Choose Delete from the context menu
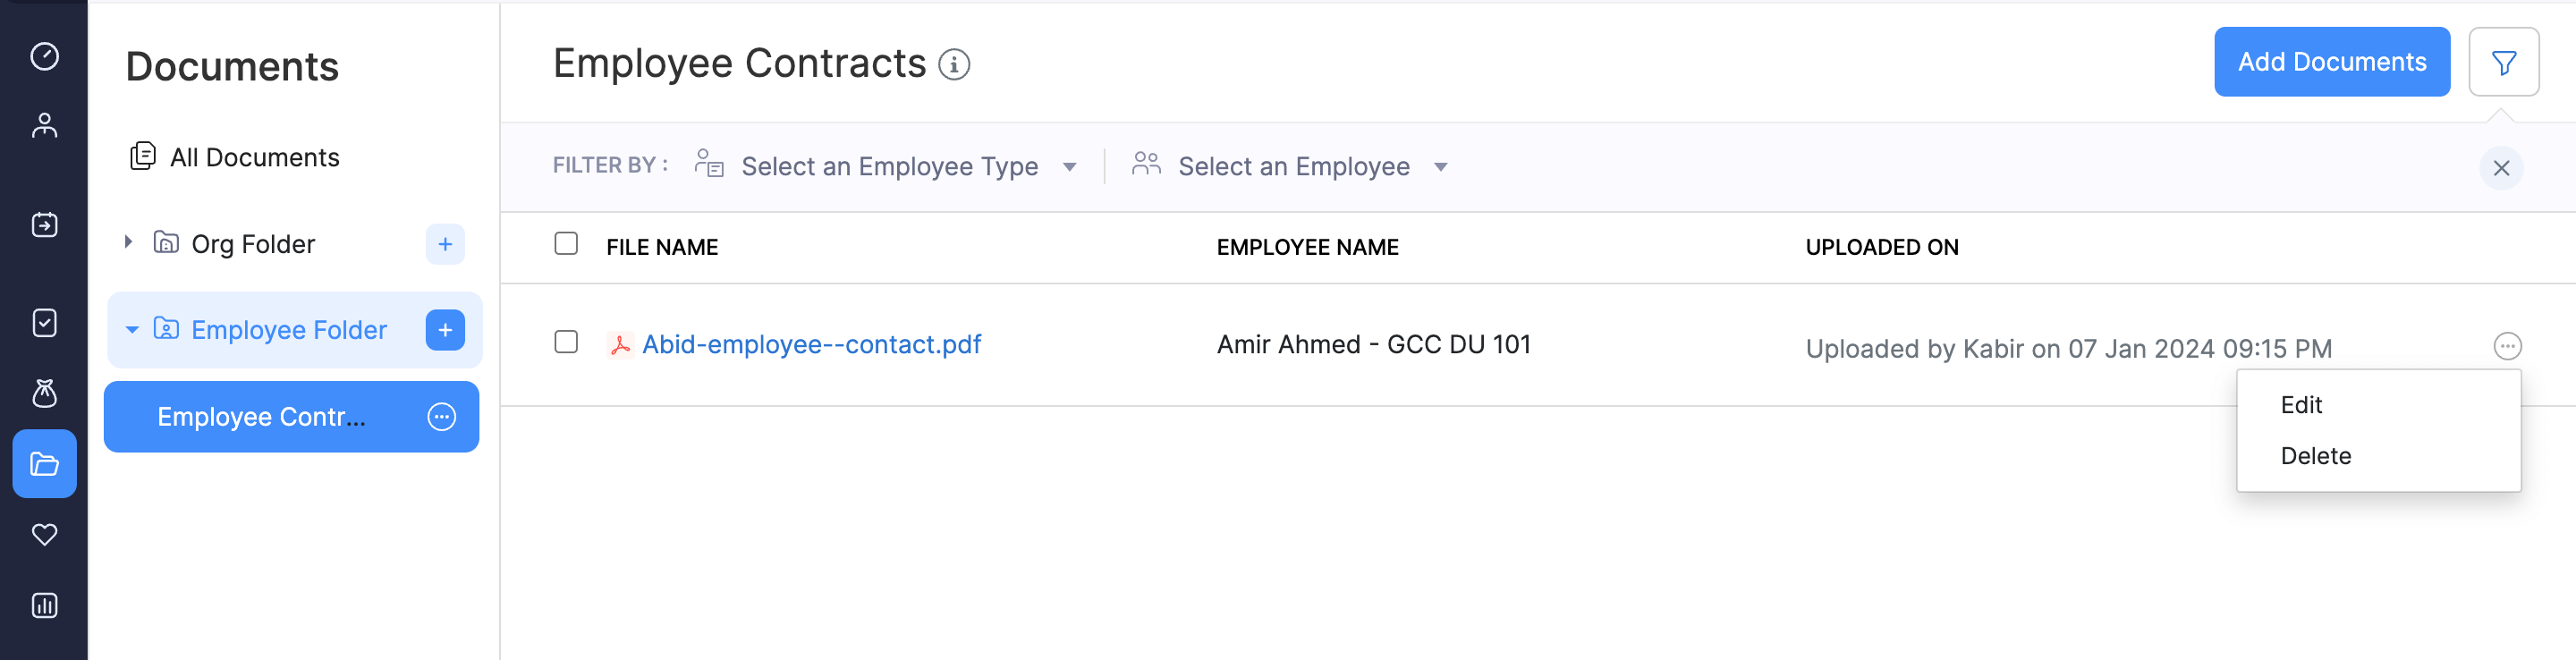The height and width of the screenshot is (660, 2576). (2315, 456)
